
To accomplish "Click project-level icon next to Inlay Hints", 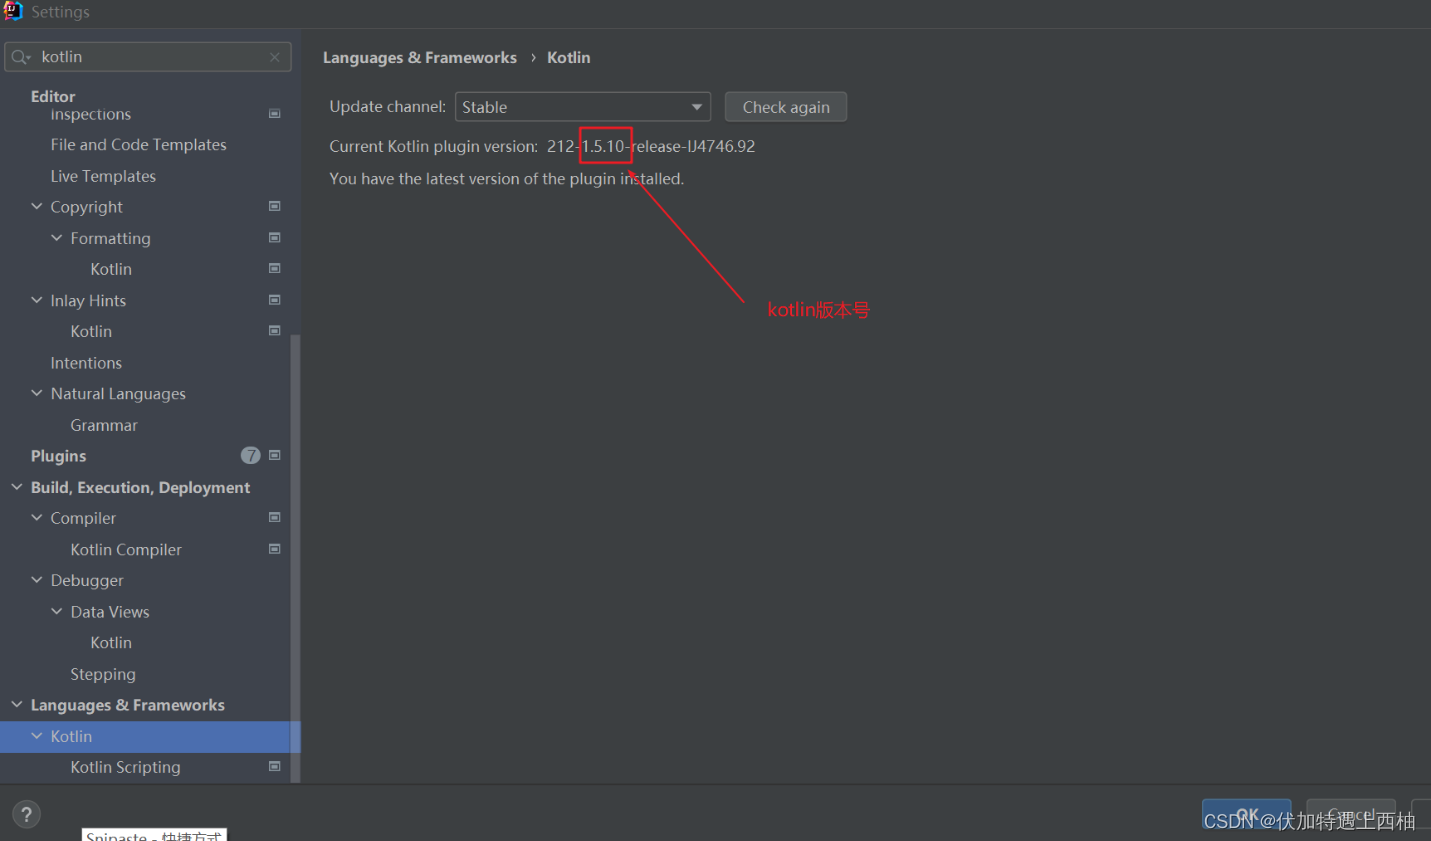I will 275,300.
